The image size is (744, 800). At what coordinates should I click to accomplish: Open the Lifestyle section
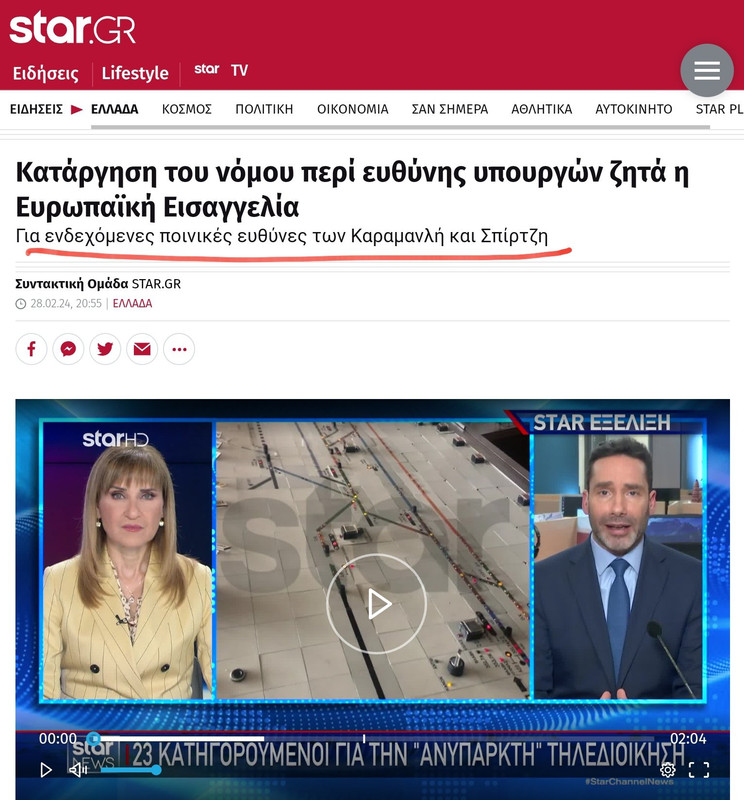pyautogui.click(x=135, y=73)
